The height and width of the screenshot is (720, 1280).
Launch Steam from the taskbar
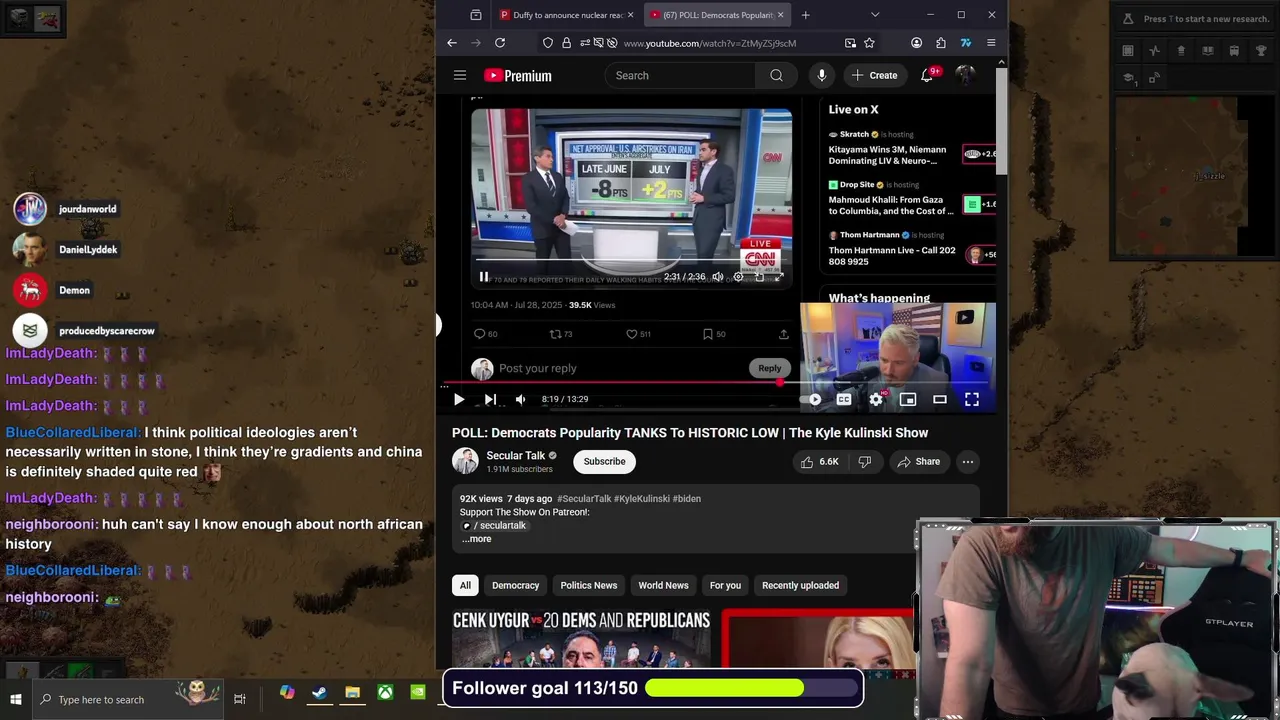click(x=319, y=693)
